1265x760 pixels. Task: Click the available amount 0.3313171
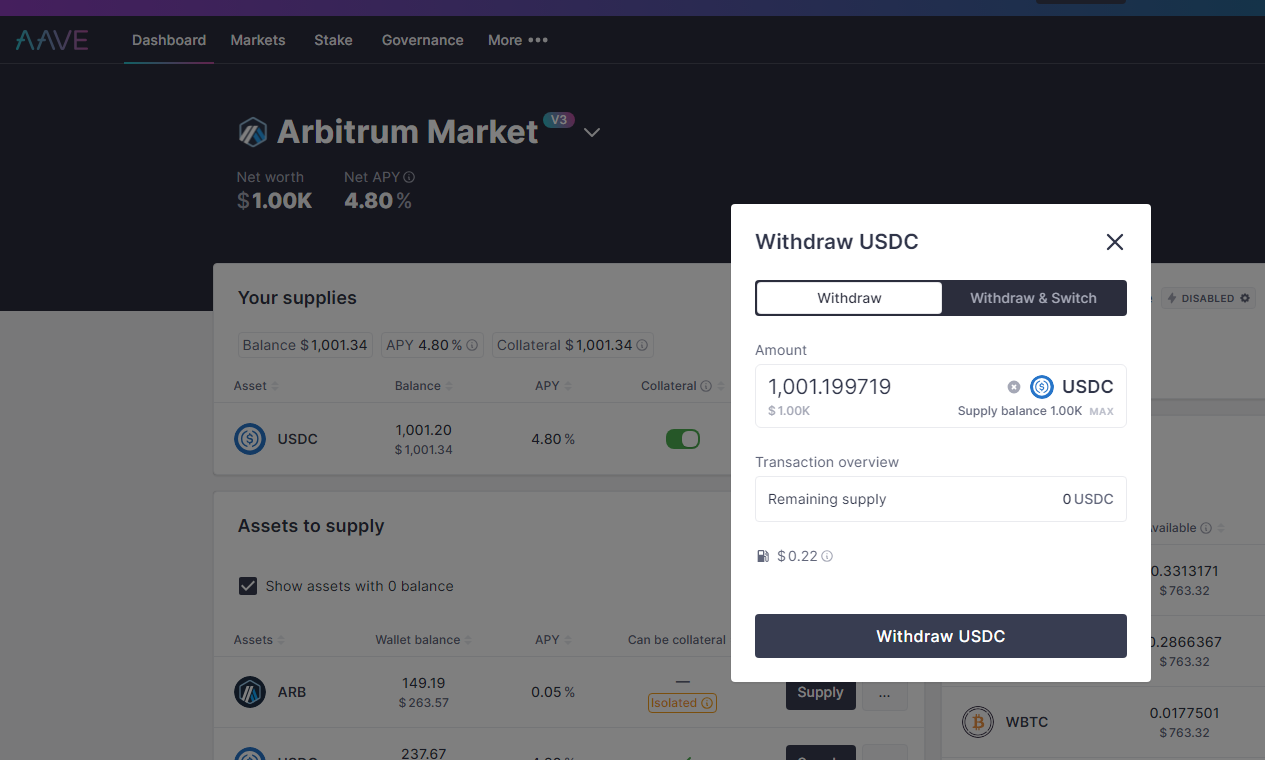click(1184, 571)
